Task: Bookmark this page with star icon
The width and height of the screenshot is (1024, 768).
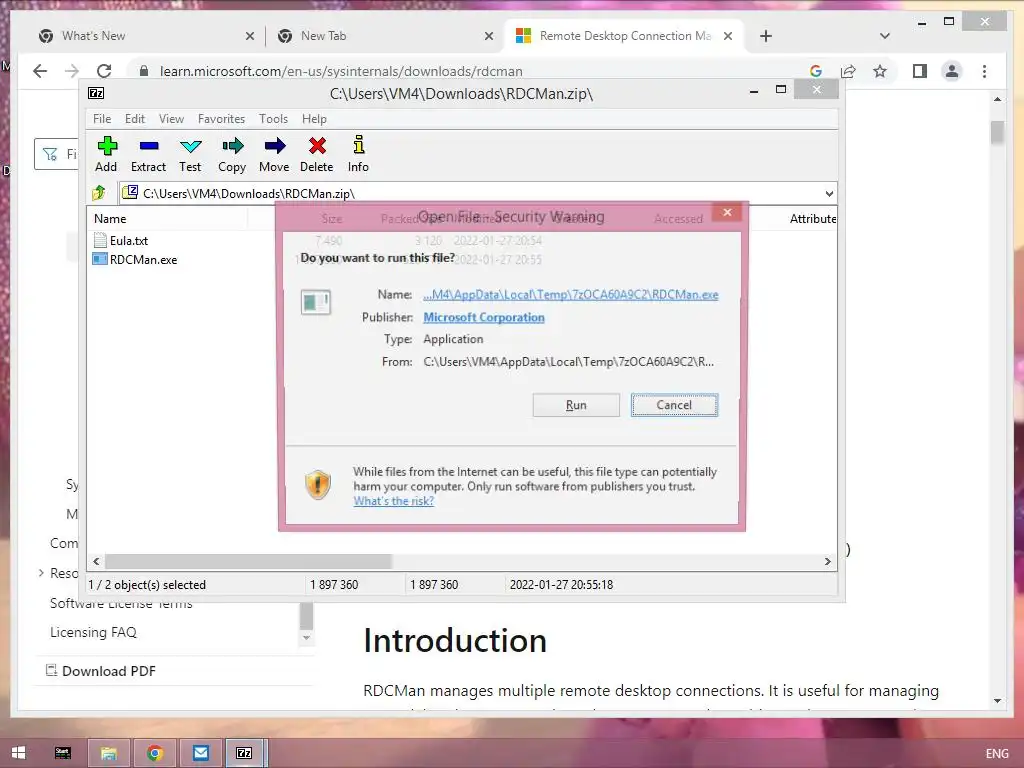Action: 880,71
